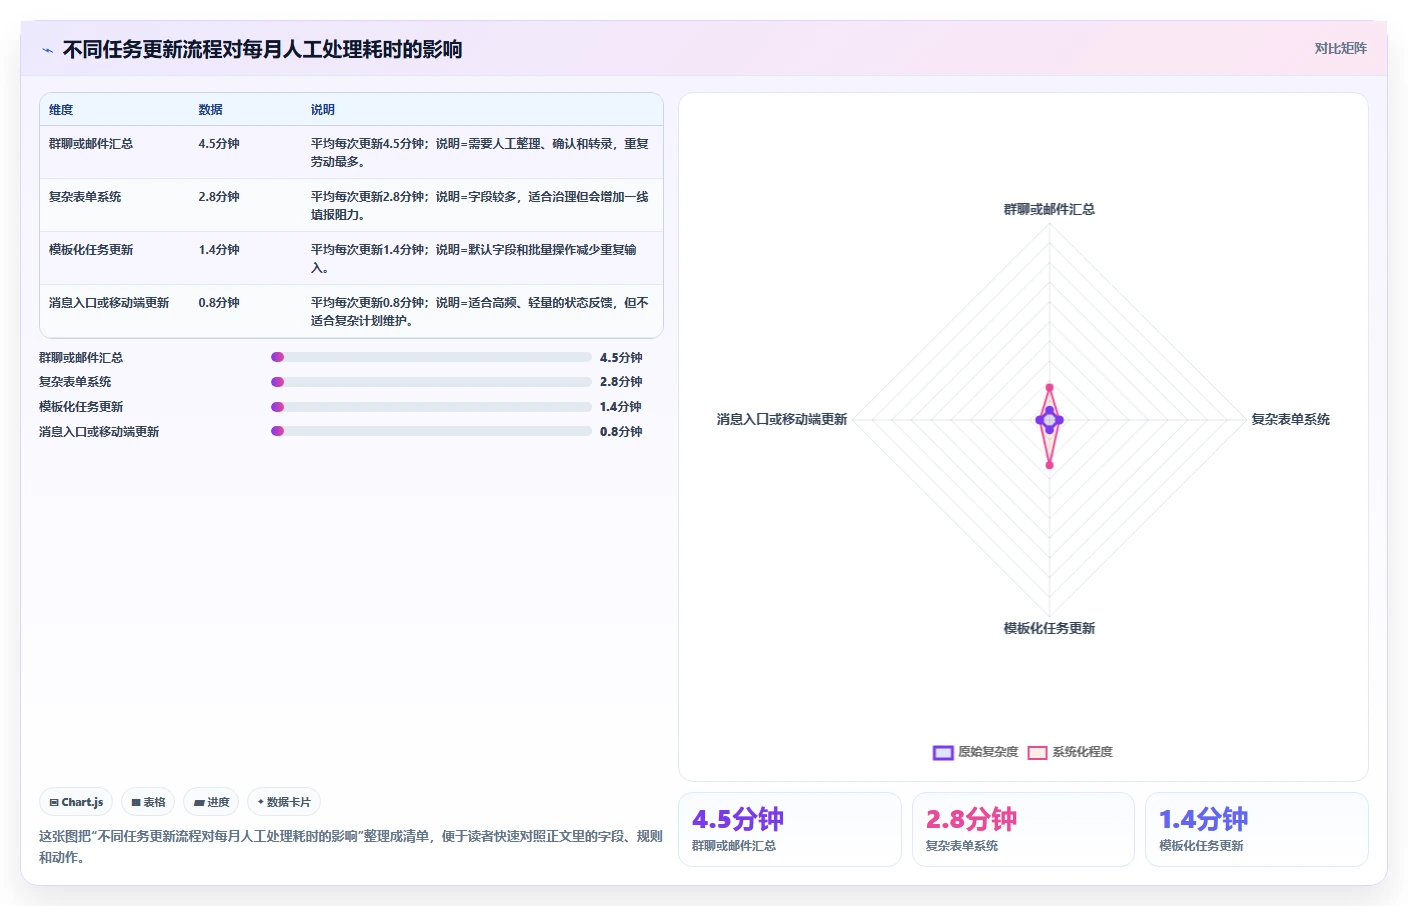Click the 模板化任务更新 radar axis label
The width and height of the screenshot is (1408, 906).
point(1049,629)
